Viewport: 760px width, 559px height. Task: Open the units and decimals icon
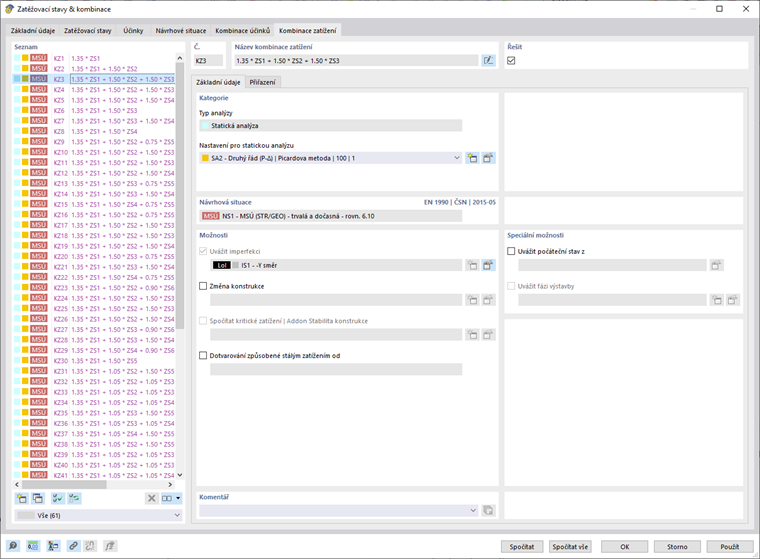33,546
